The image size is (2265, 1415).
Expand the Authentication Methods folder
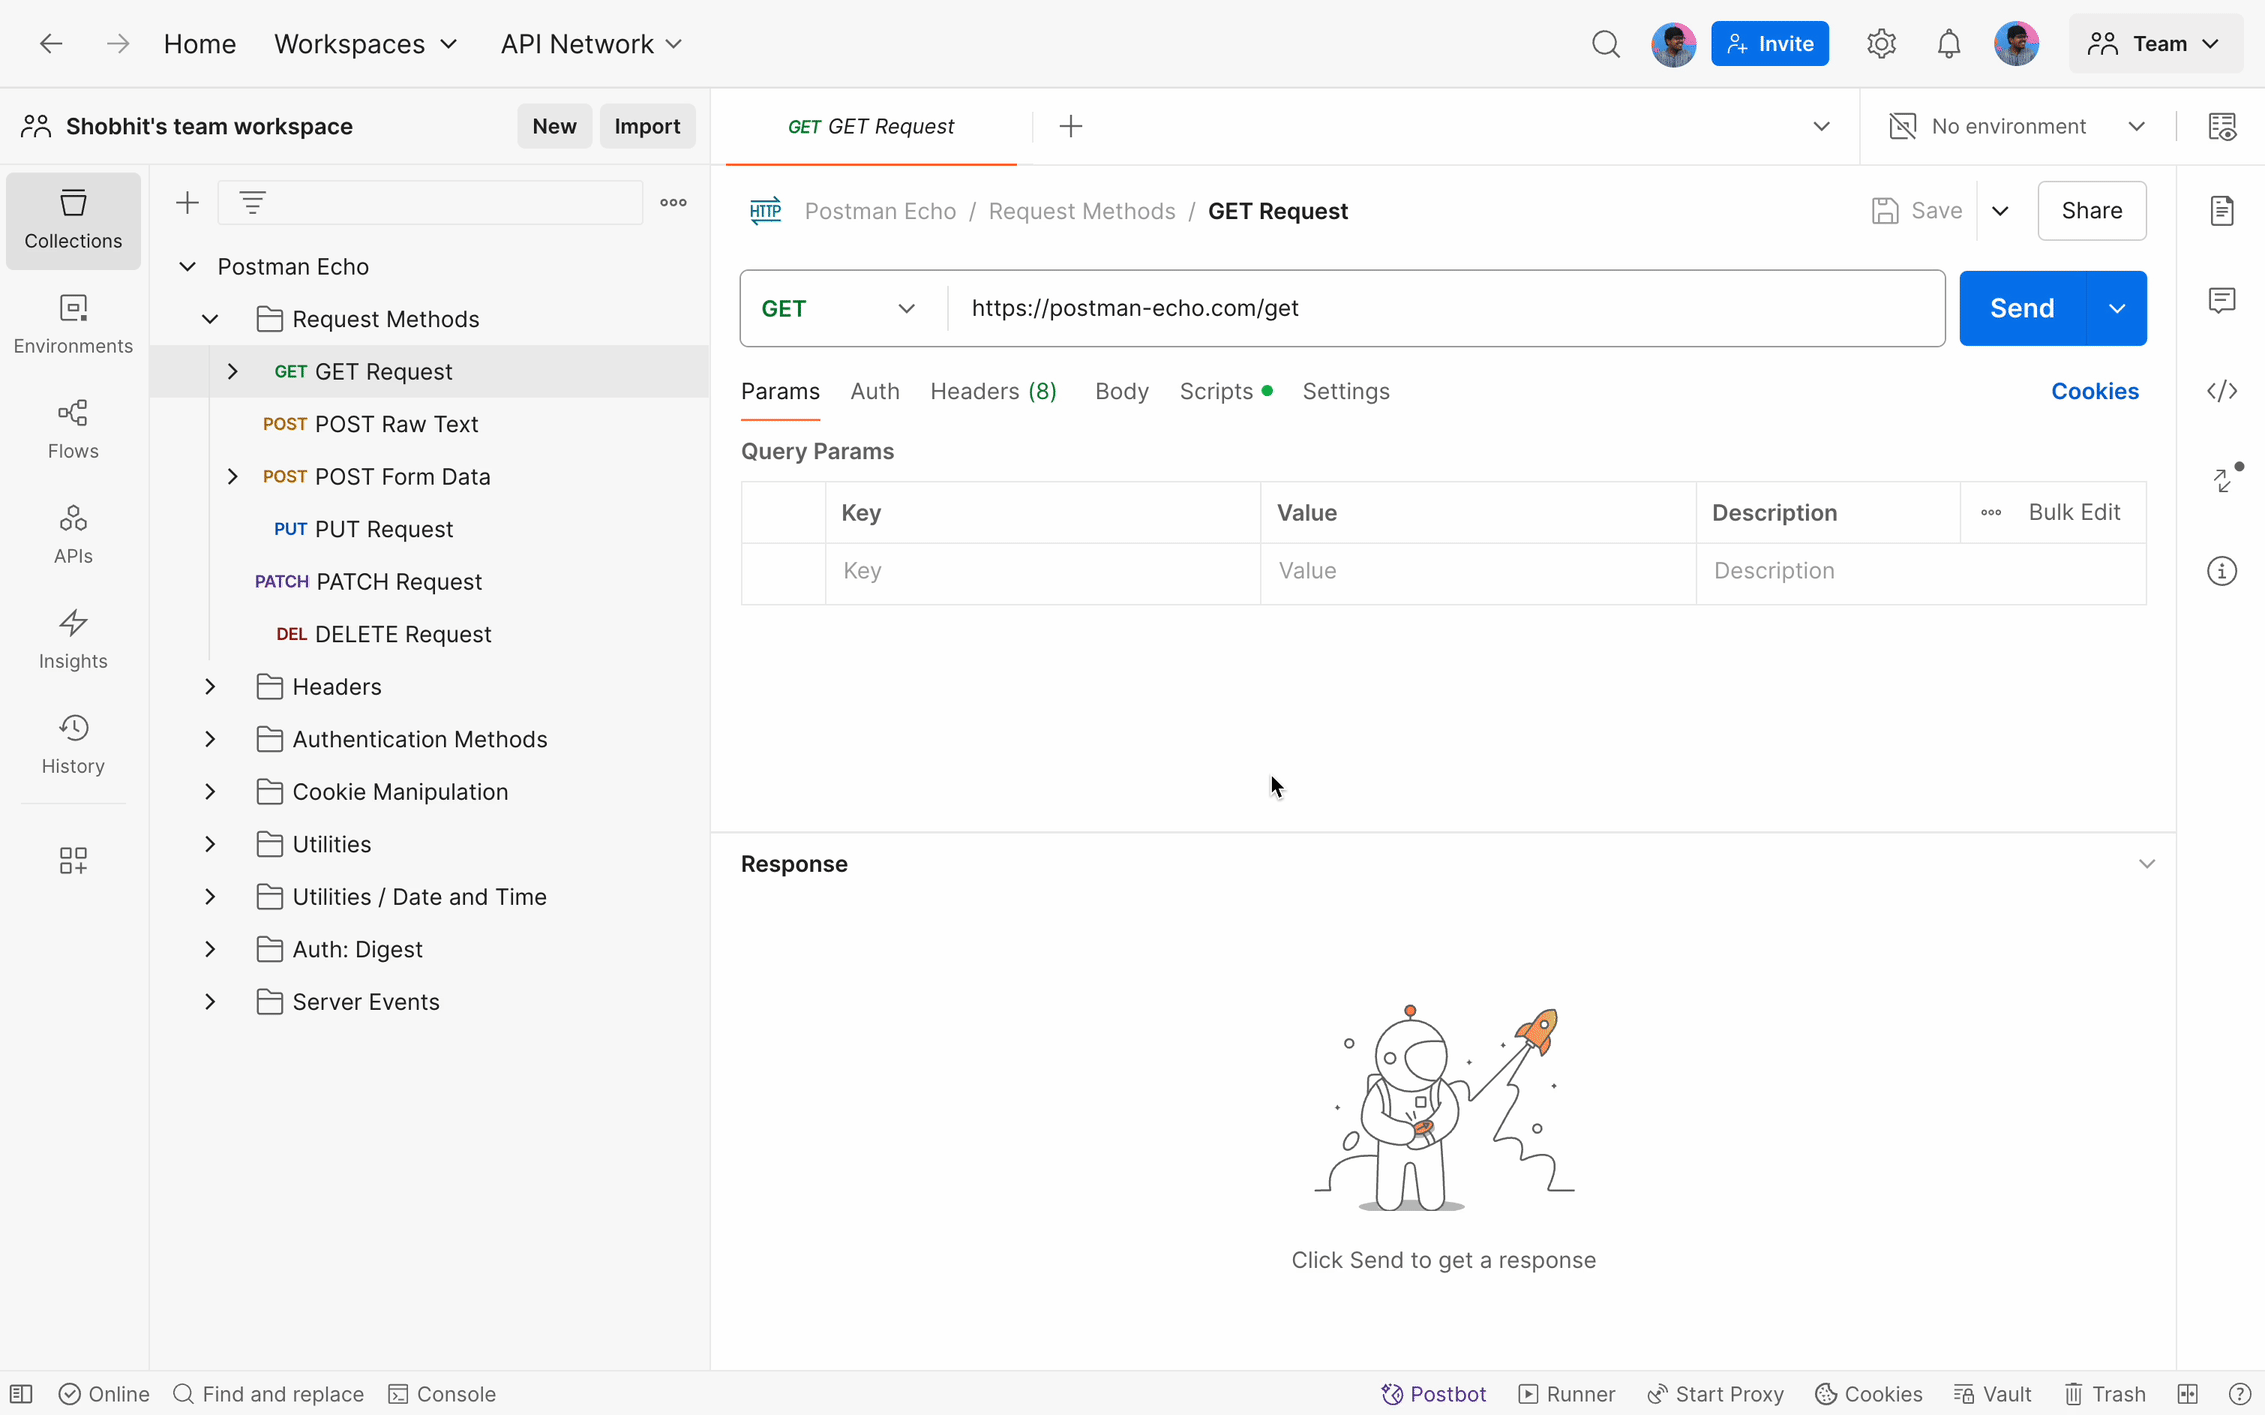point(209,738)
